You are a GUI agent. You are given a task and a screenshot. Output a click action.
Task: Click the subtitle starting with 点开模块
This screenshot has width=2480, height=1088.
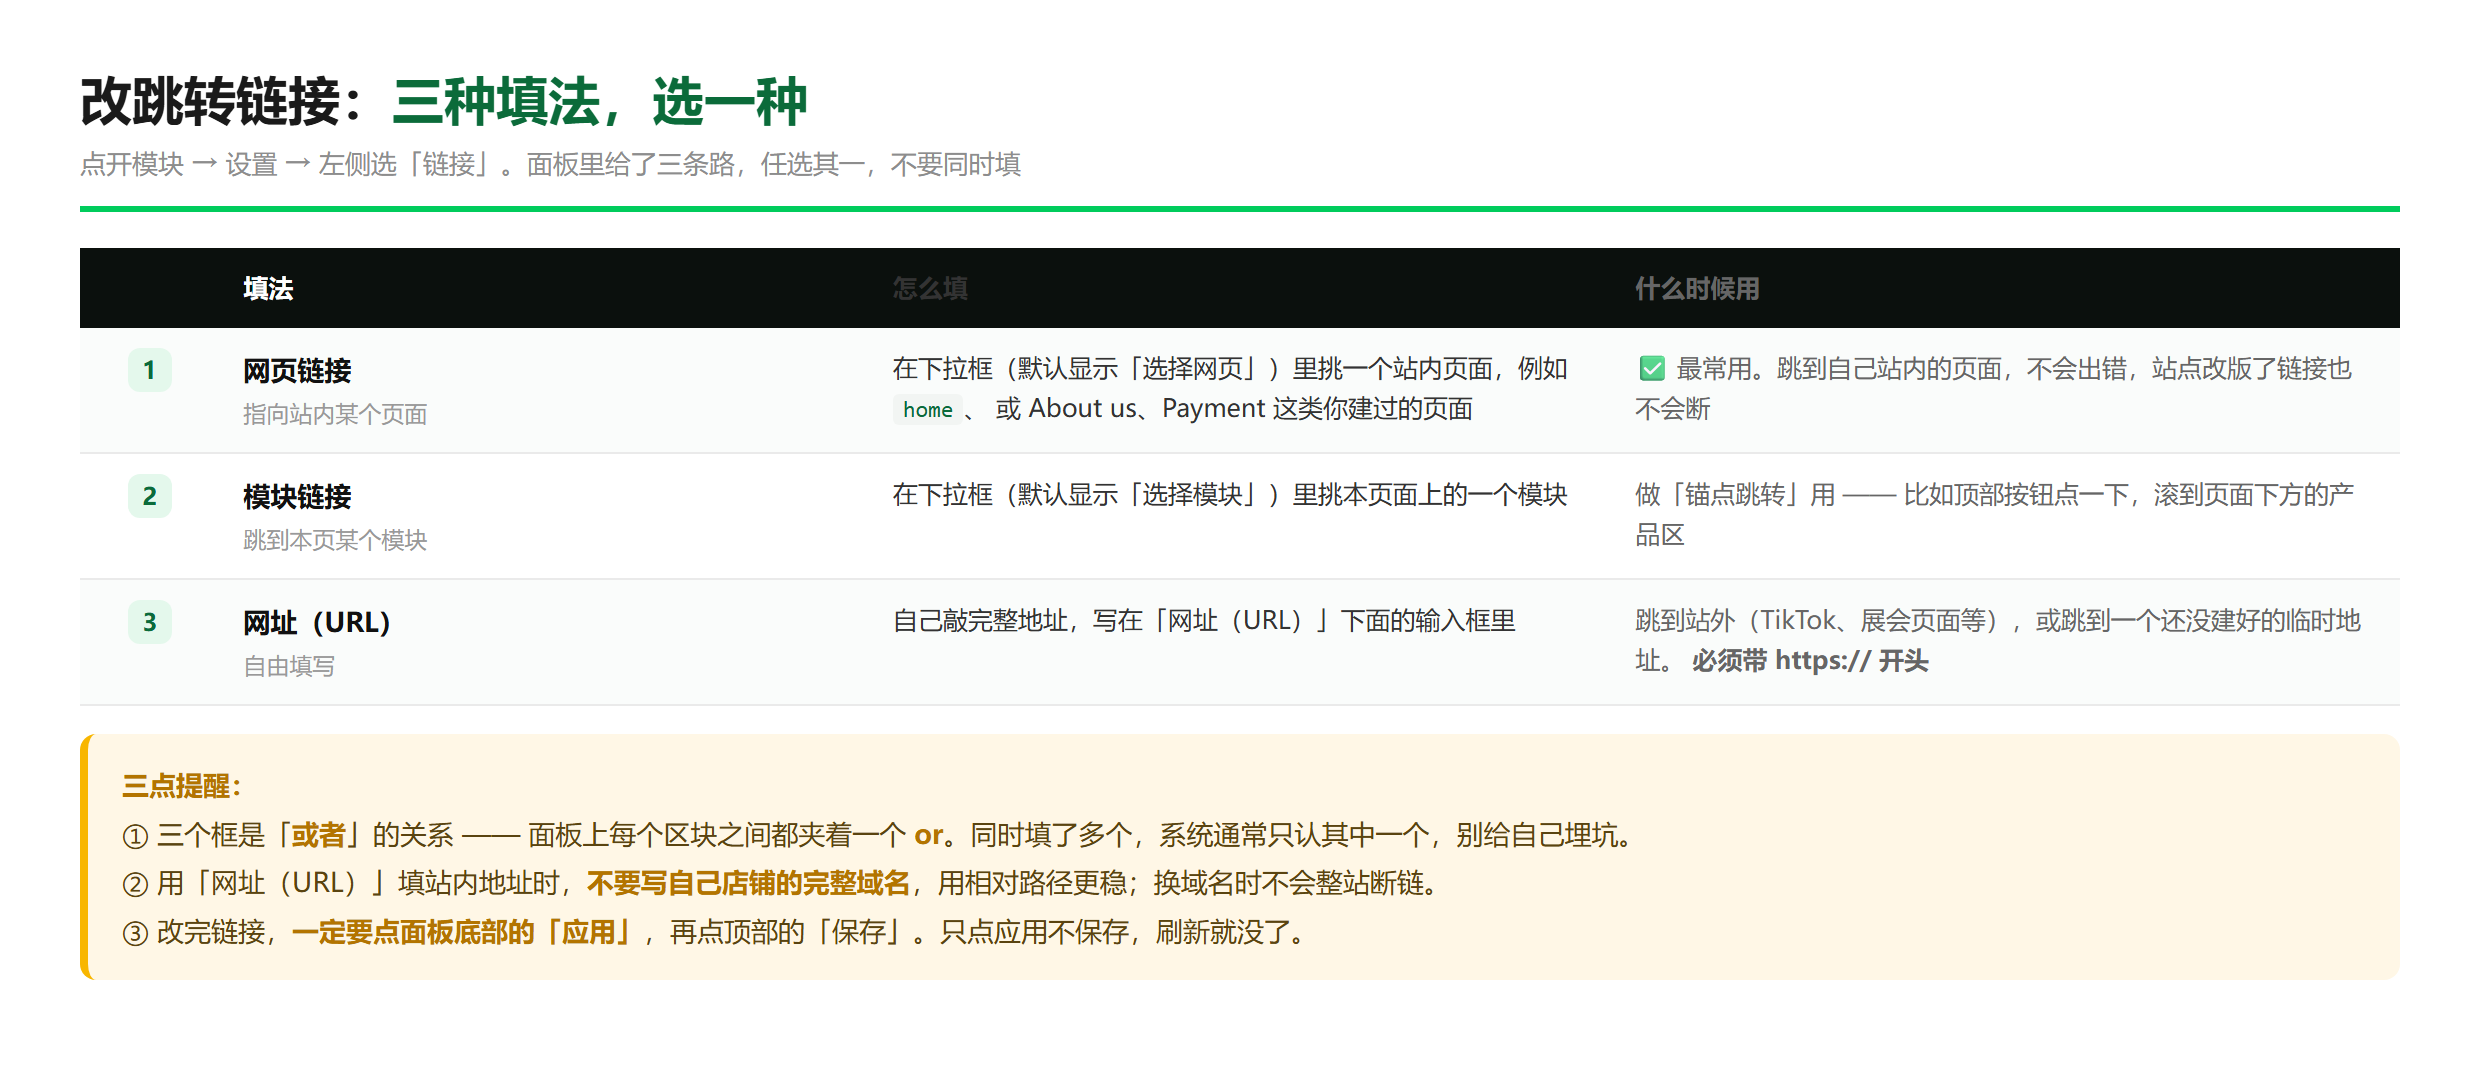click(550, 164)
